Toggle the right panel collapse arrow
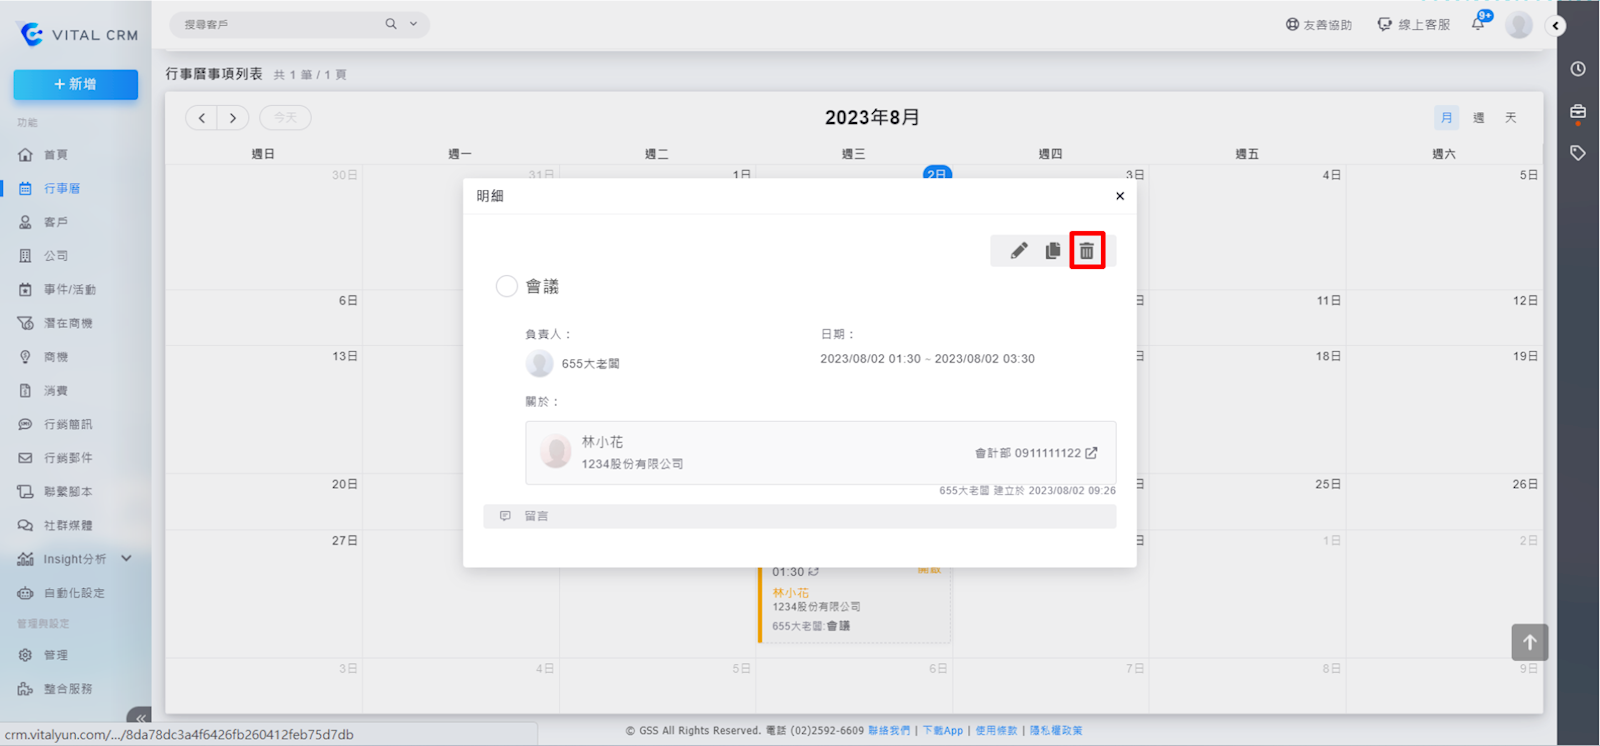The width and height of the screenshot is (1600, 746). (x=1555, y=26)
